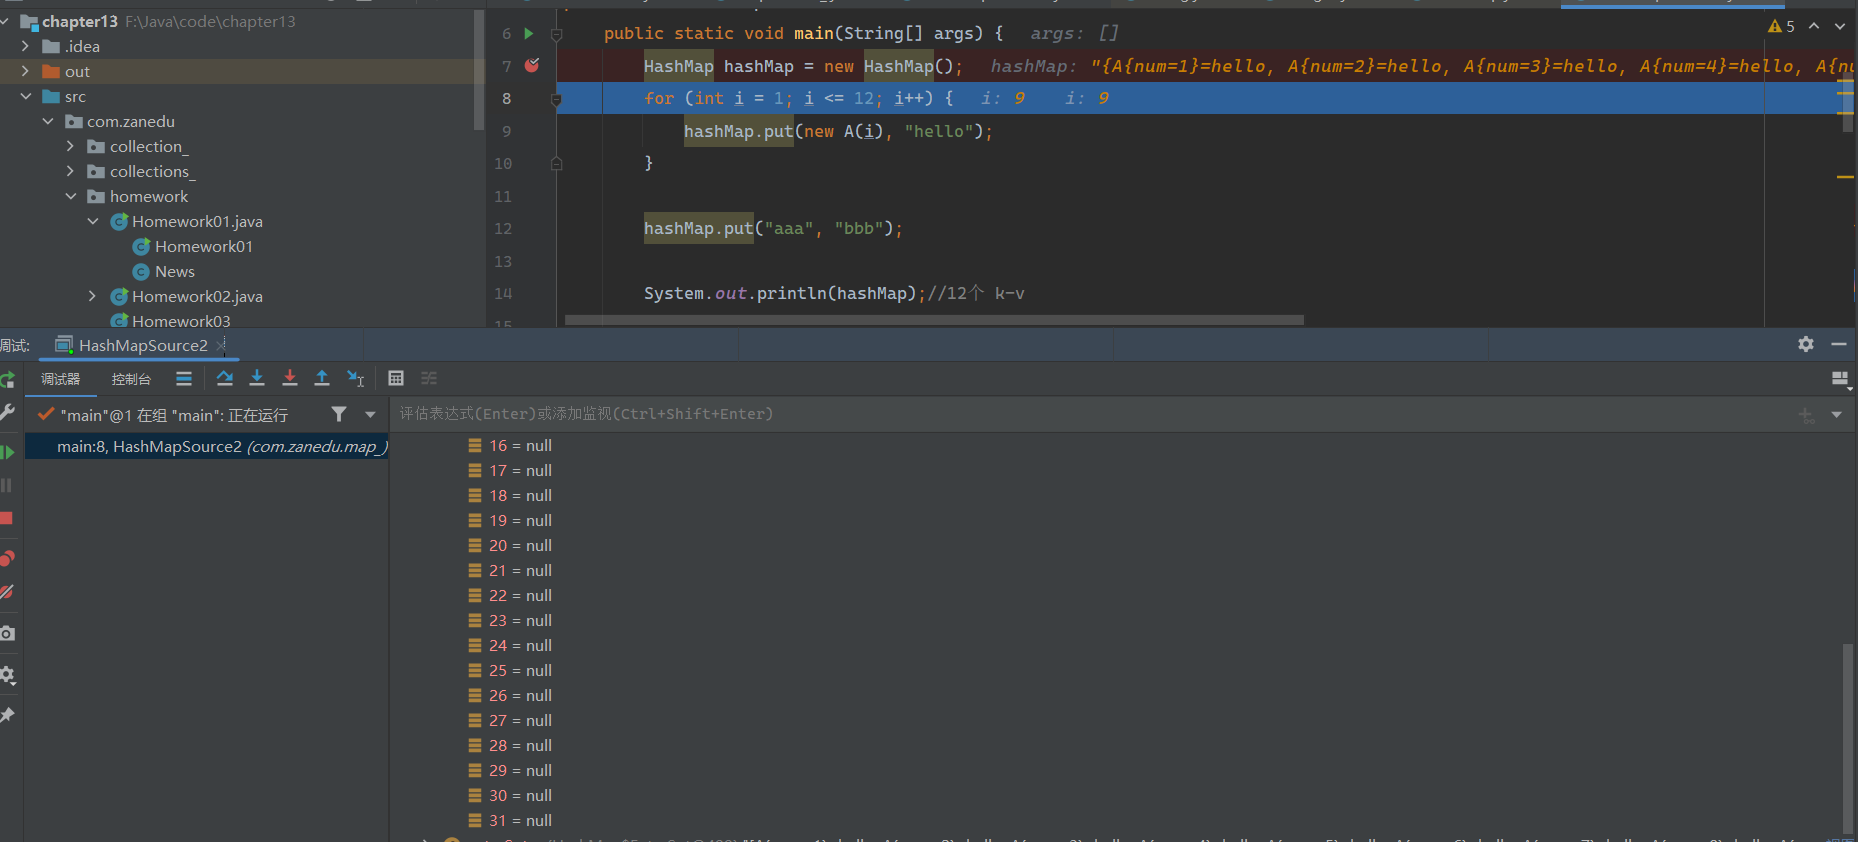
Task: Go to previous highlighted problem arrow
Action: click(x=1814, y=26)
